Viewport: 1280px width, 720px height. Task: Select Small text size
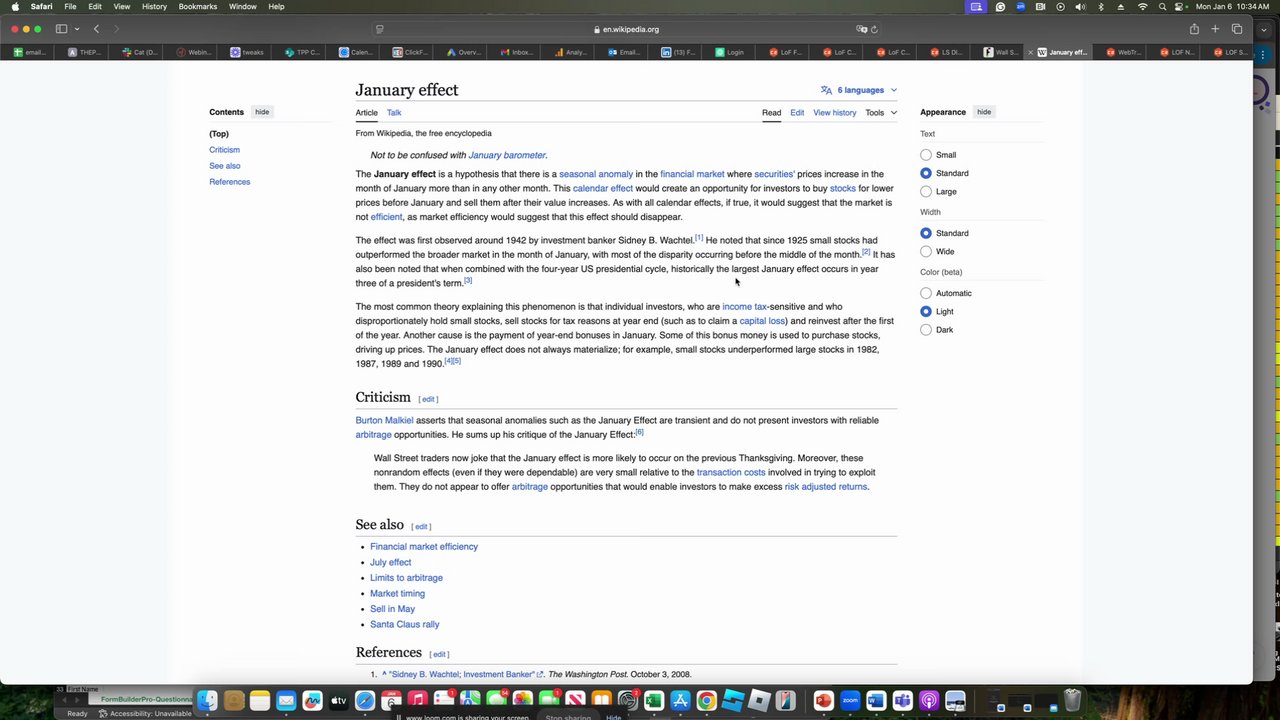pos(926,155)
